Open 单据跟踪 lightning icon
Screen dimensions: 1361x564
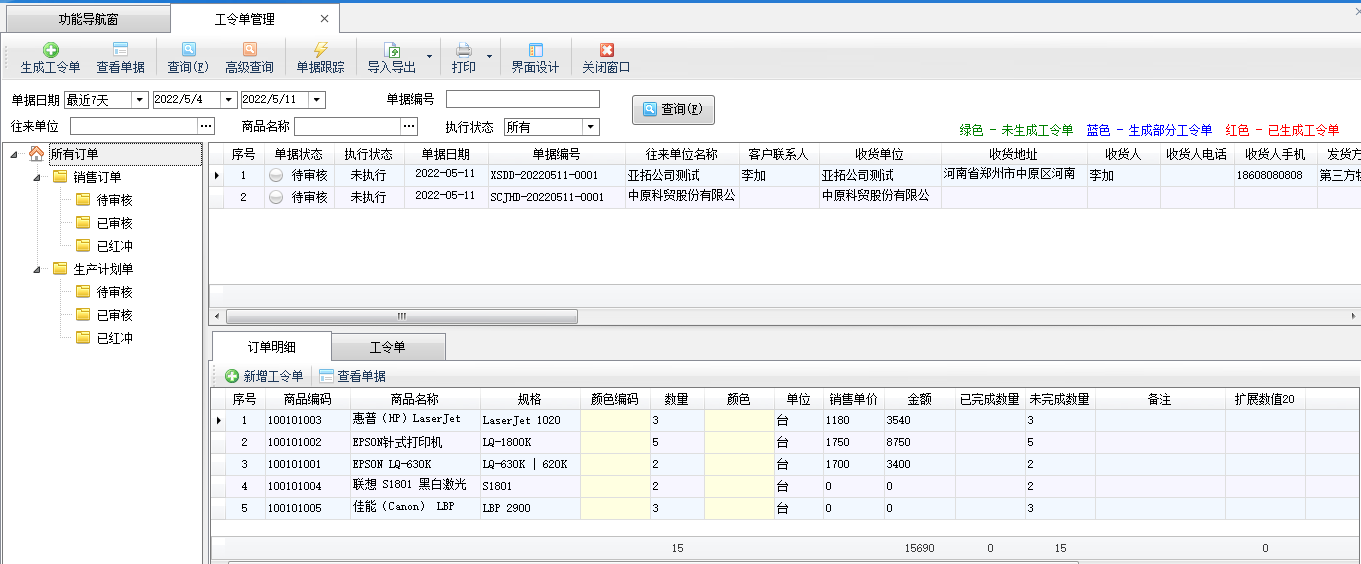pyautogui.click(x=320, y=50)
